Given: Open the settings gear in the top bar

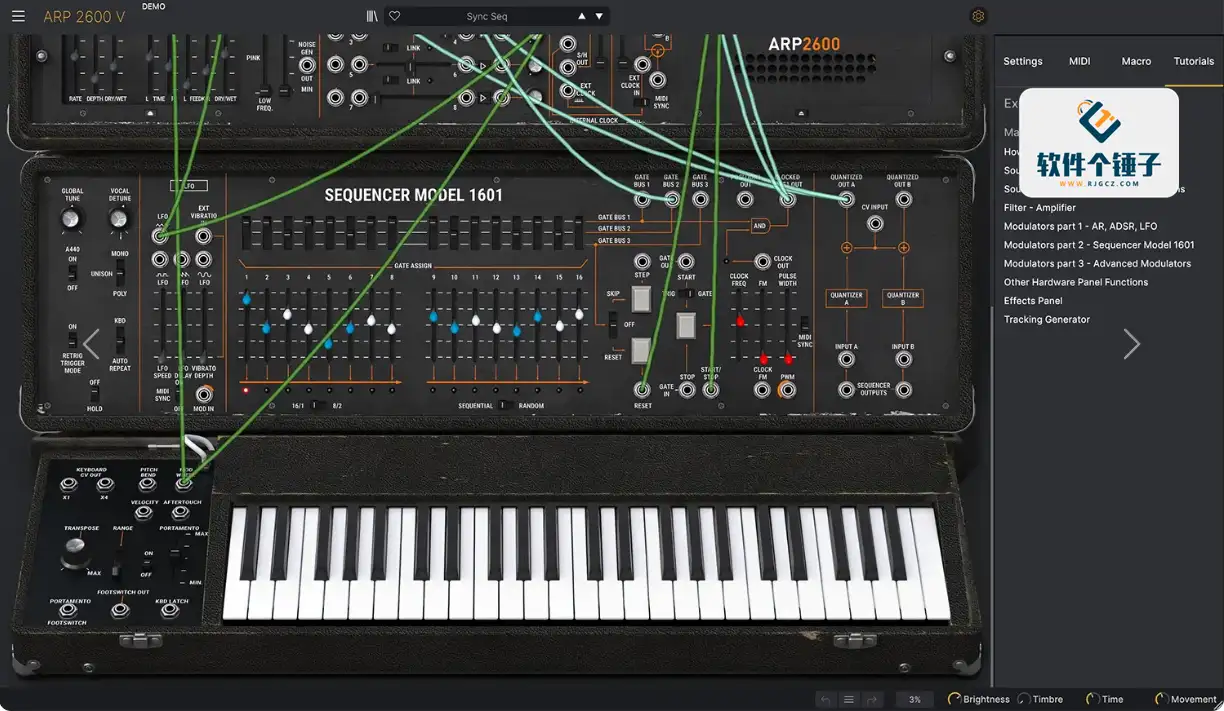Looking at the screenshot, I should [978, 16].
